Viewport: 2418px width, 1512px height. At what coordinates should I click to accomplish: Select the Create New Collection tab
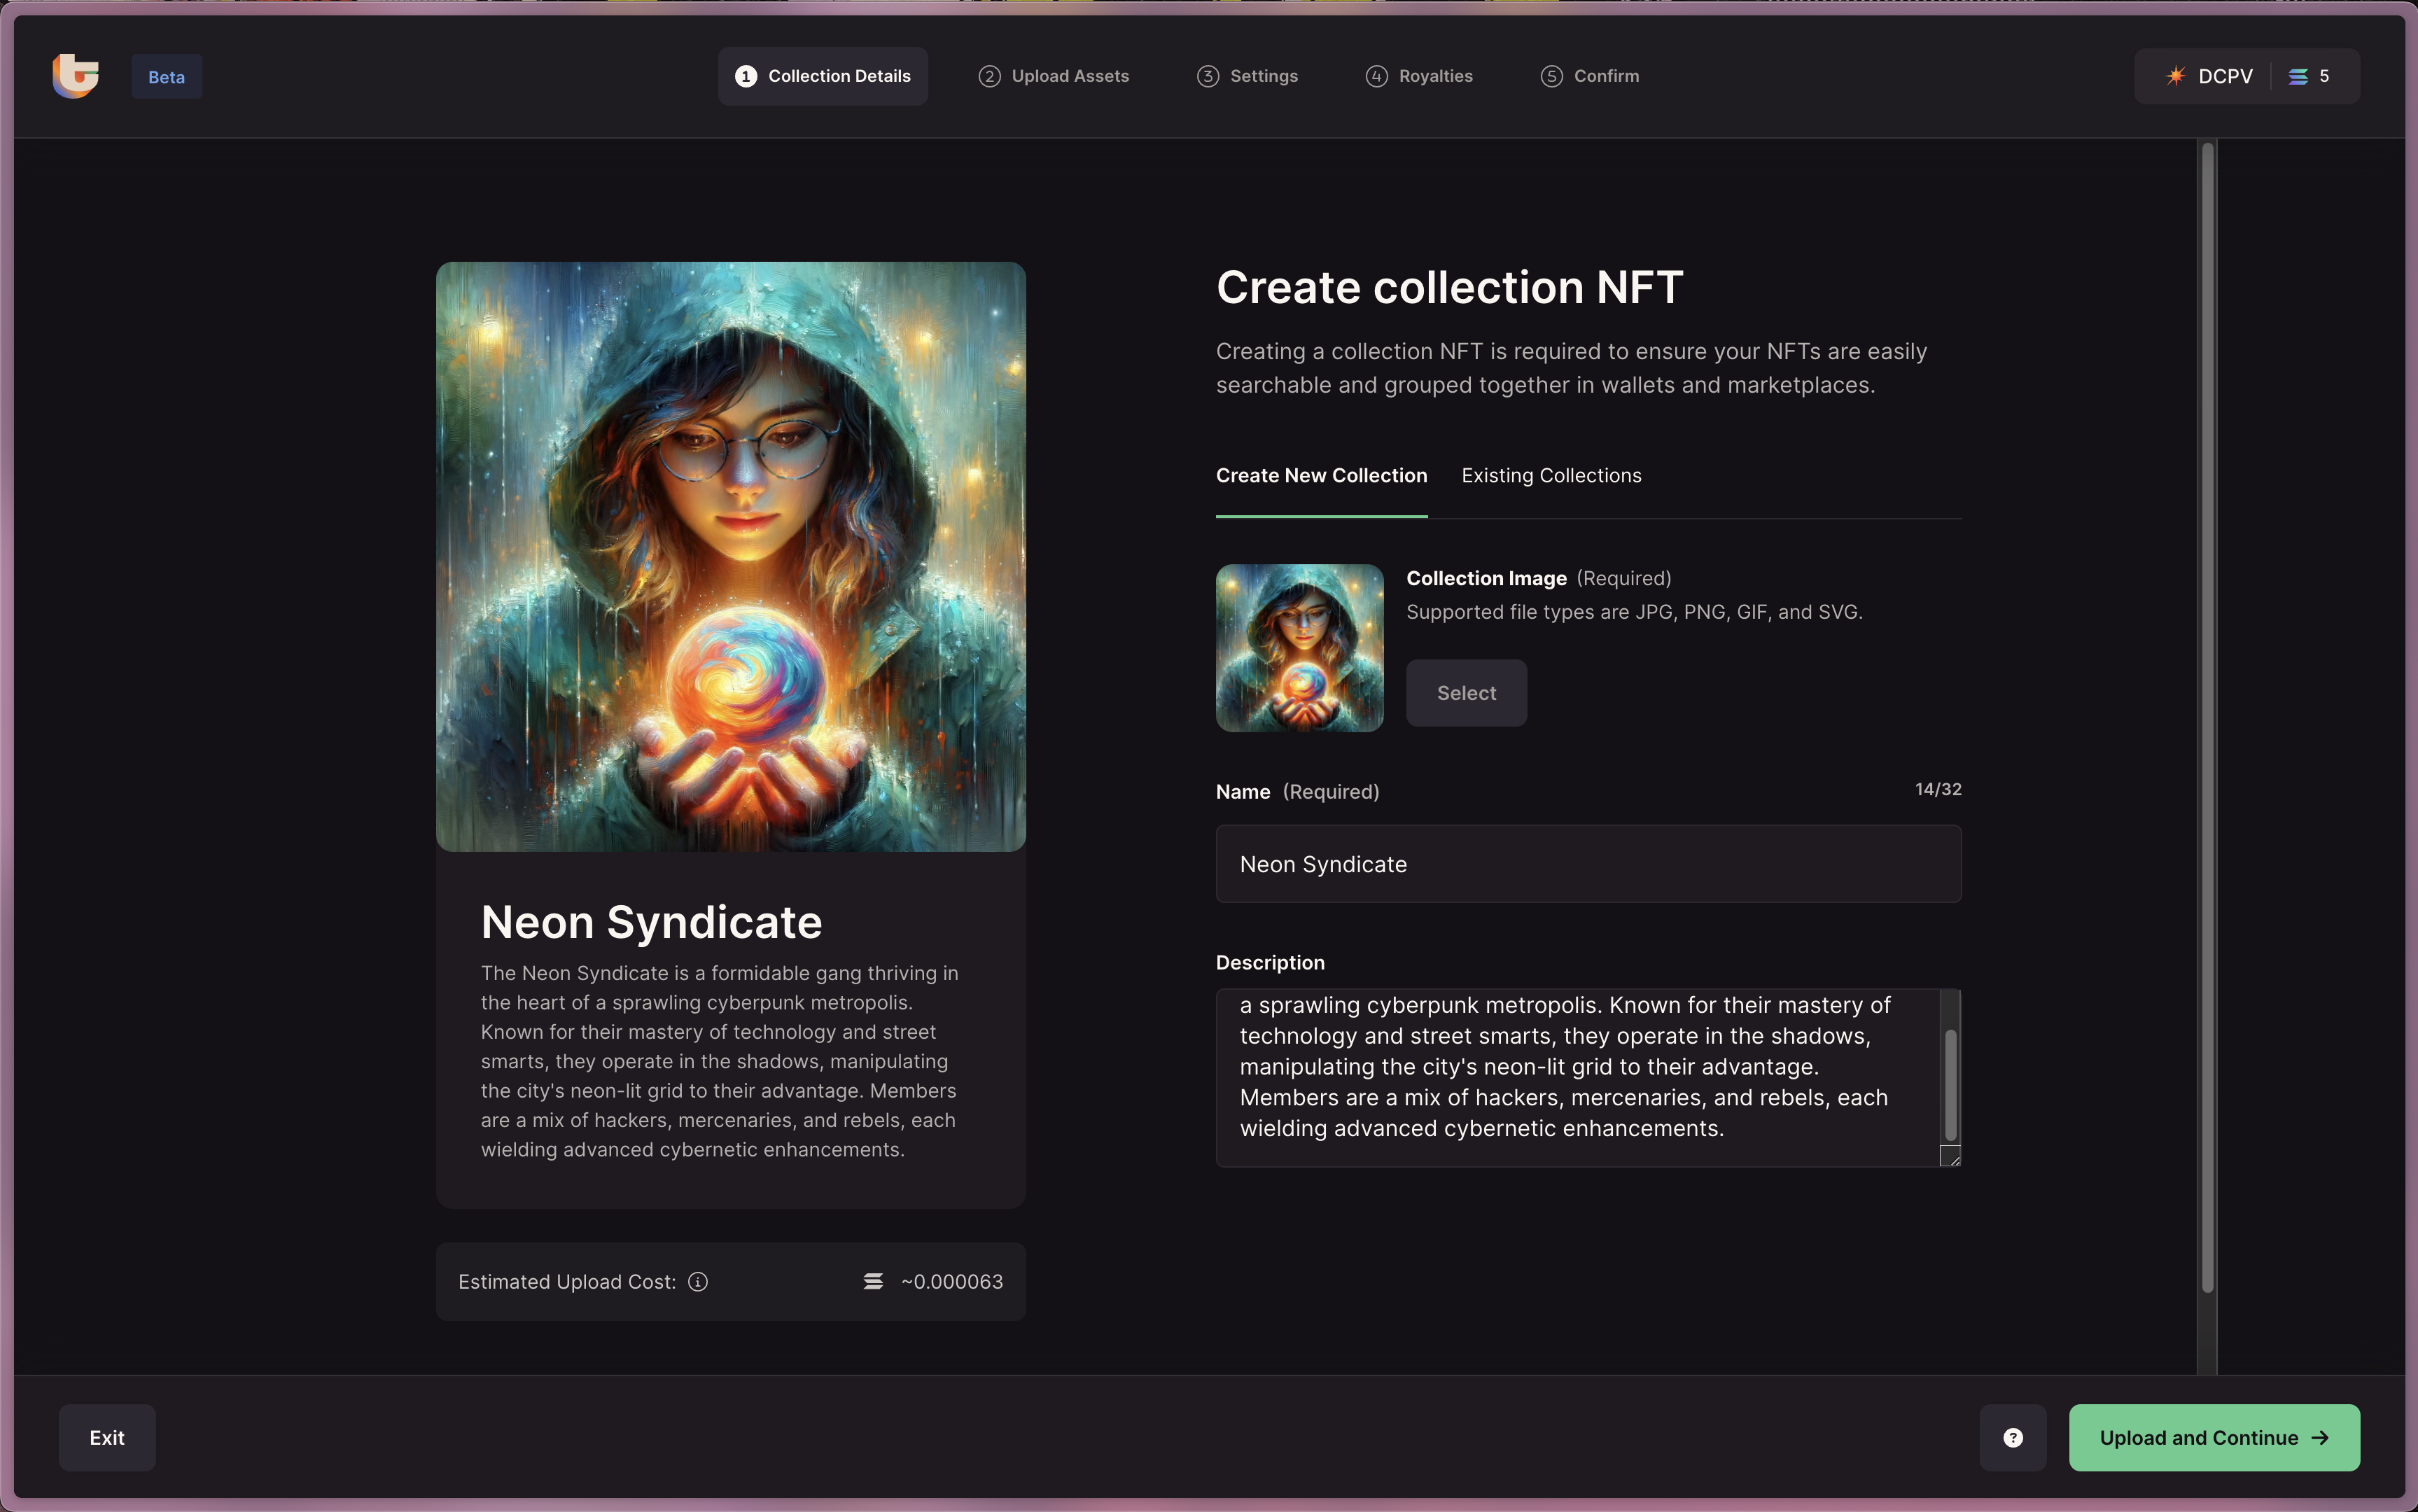[1321, 476]
